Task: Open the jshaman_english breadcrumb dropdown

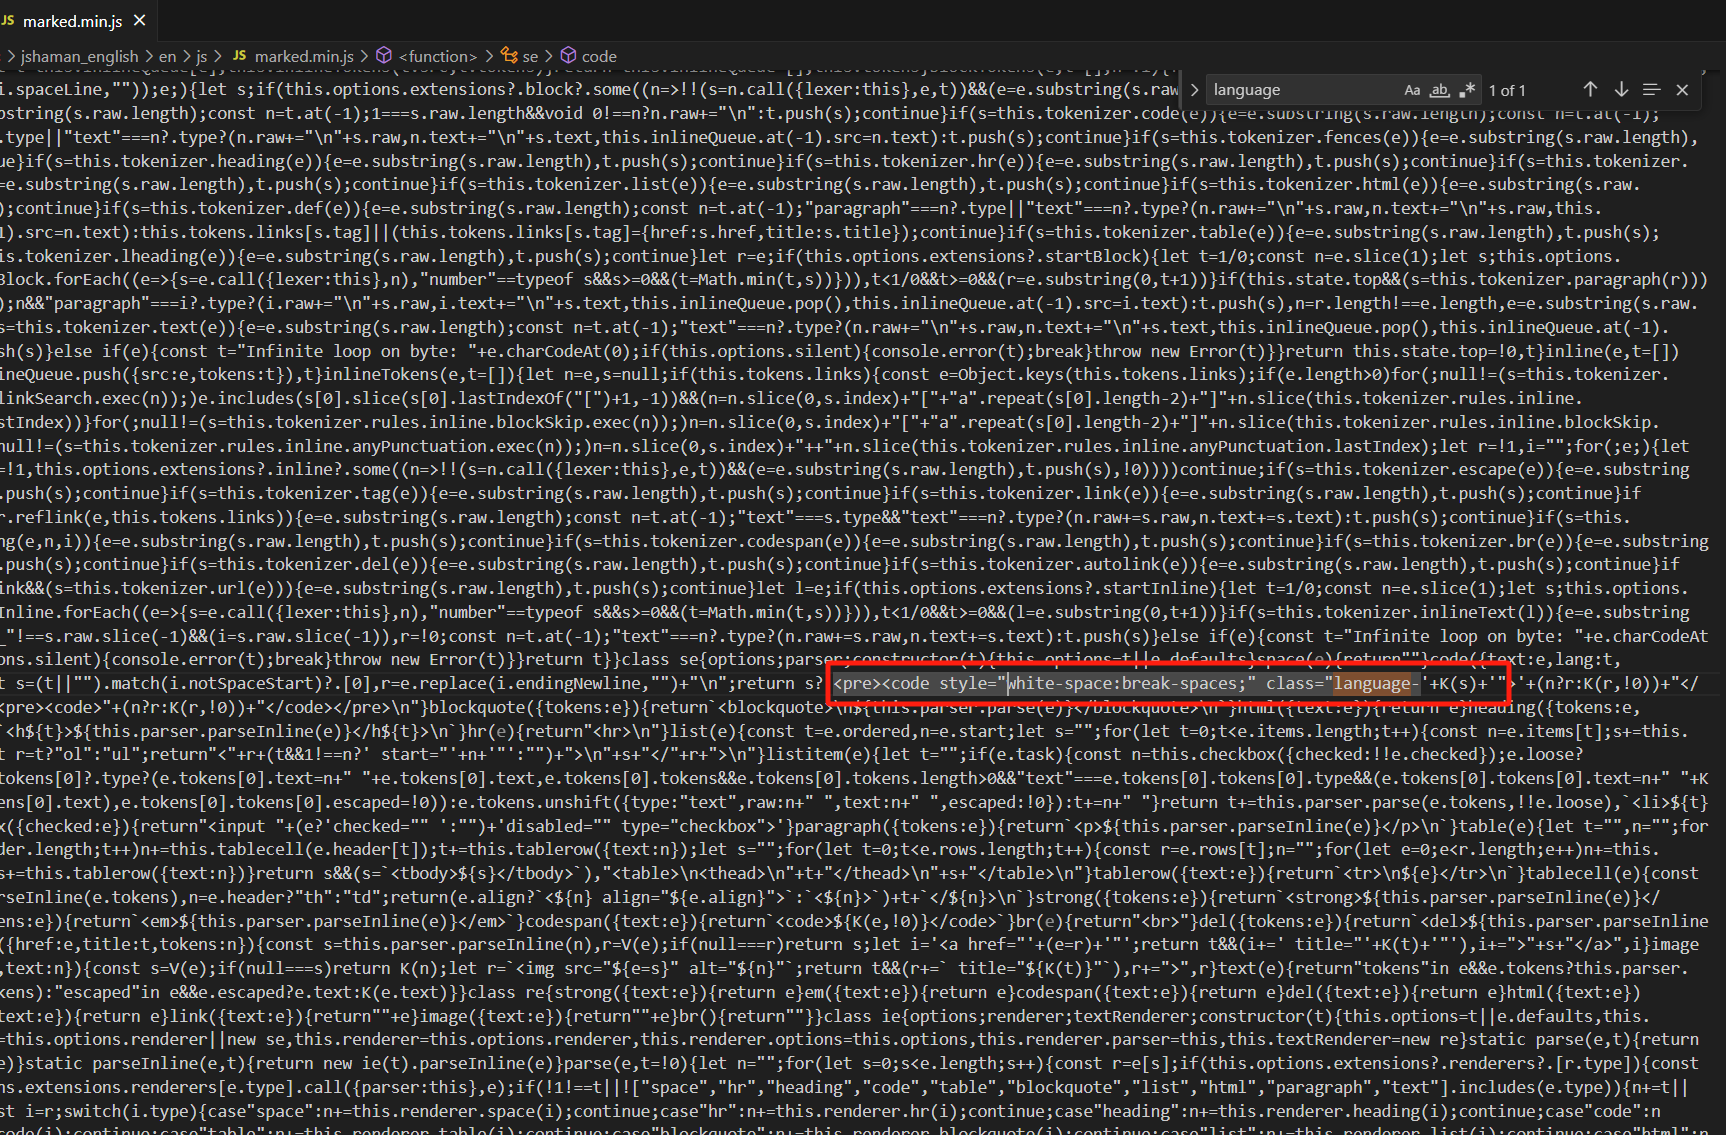Action: 80,56
